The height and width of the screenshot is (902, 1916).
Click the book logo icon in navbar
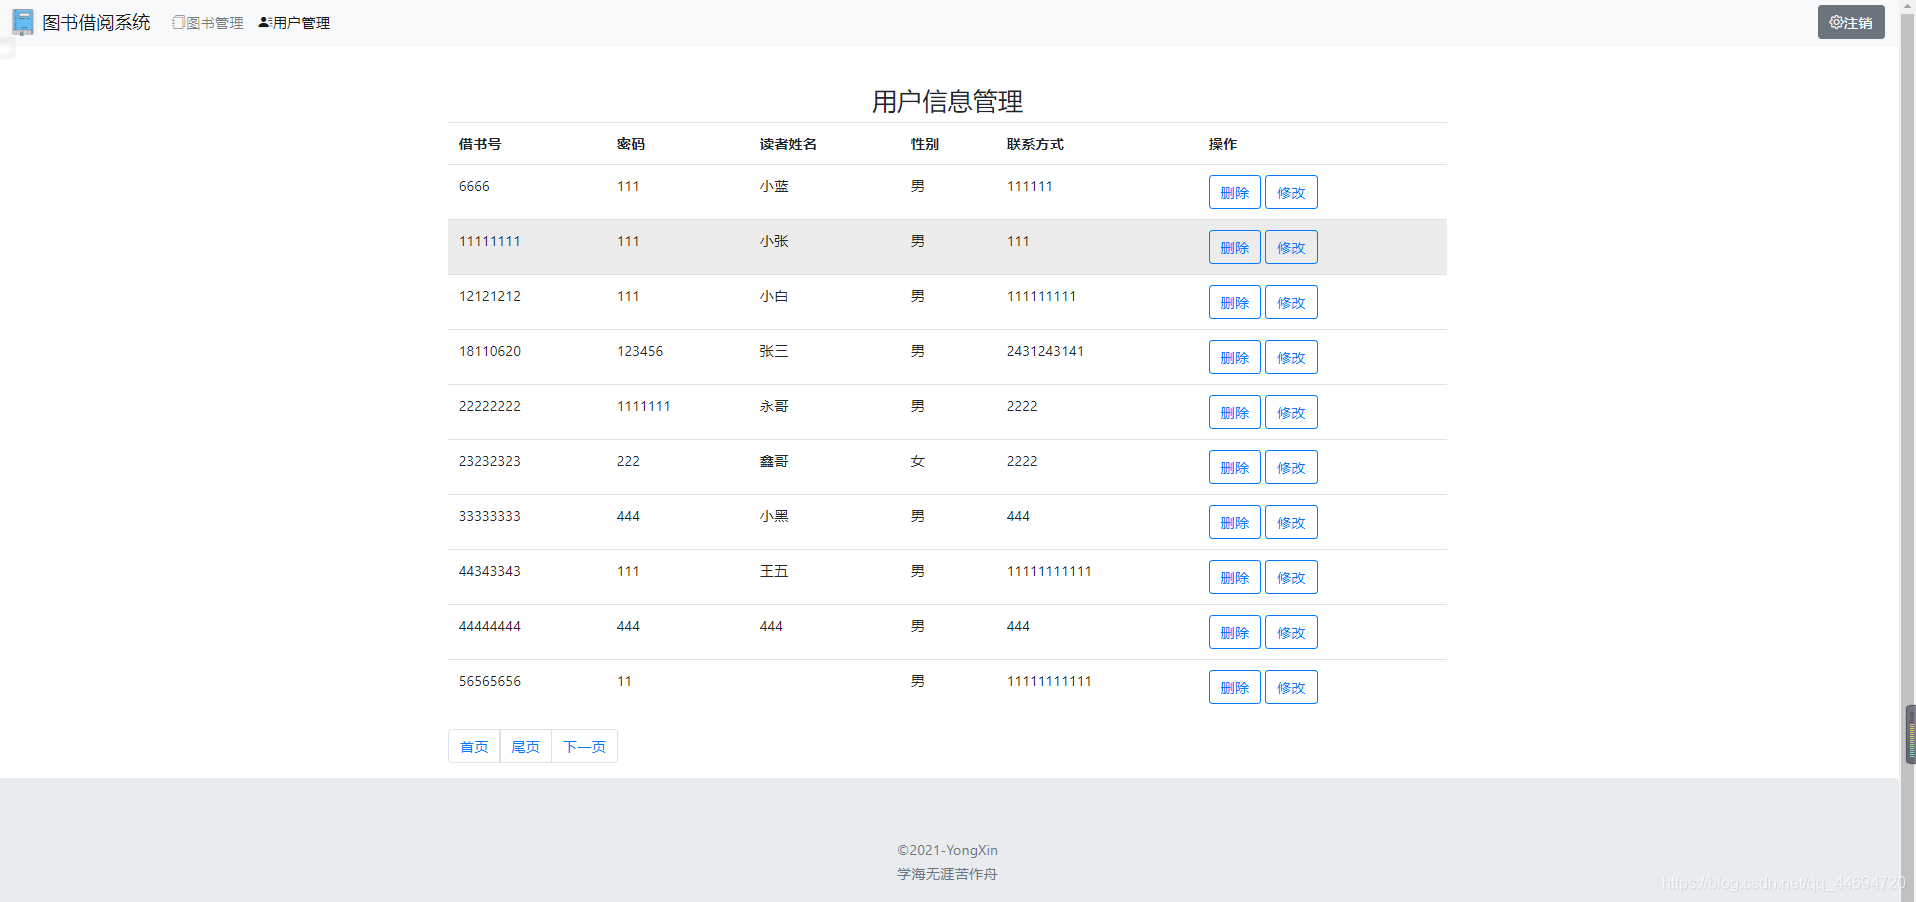[21, 21]
